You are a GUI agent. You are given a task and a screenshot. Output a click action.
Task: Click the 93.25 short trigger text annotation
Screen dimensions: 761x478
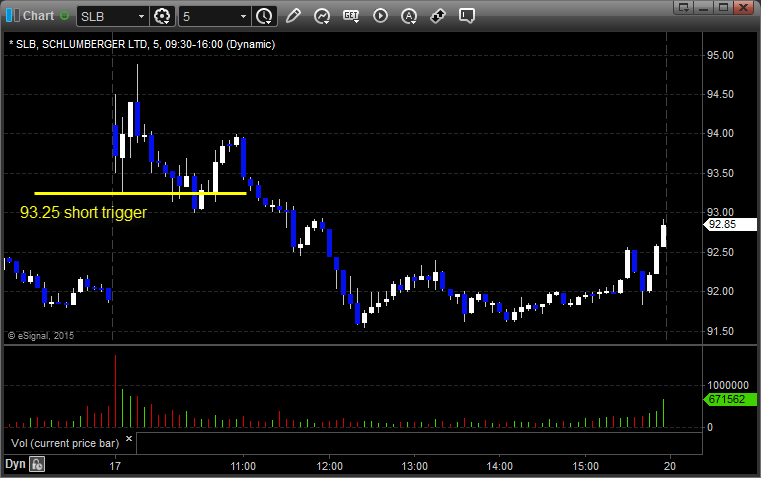83,213
